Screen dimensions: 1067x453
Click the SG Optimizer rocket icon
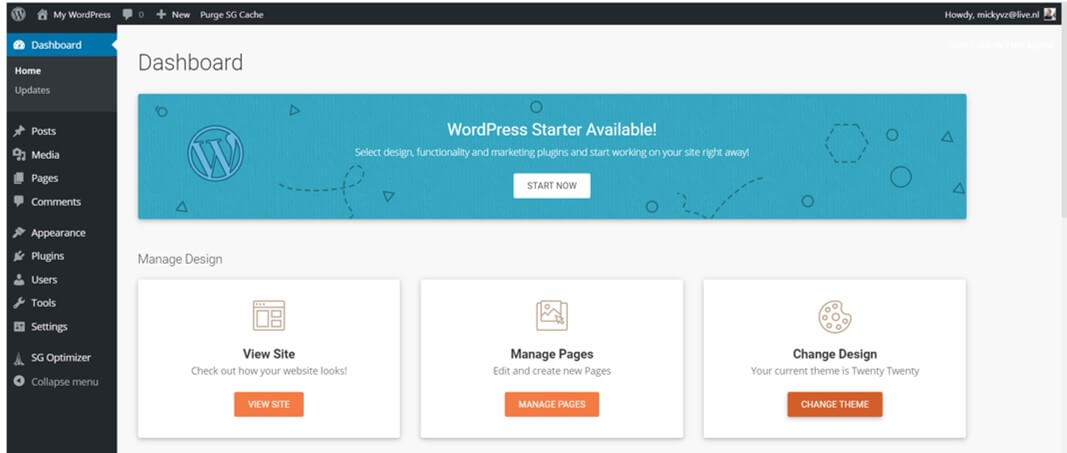coord(19,359)
